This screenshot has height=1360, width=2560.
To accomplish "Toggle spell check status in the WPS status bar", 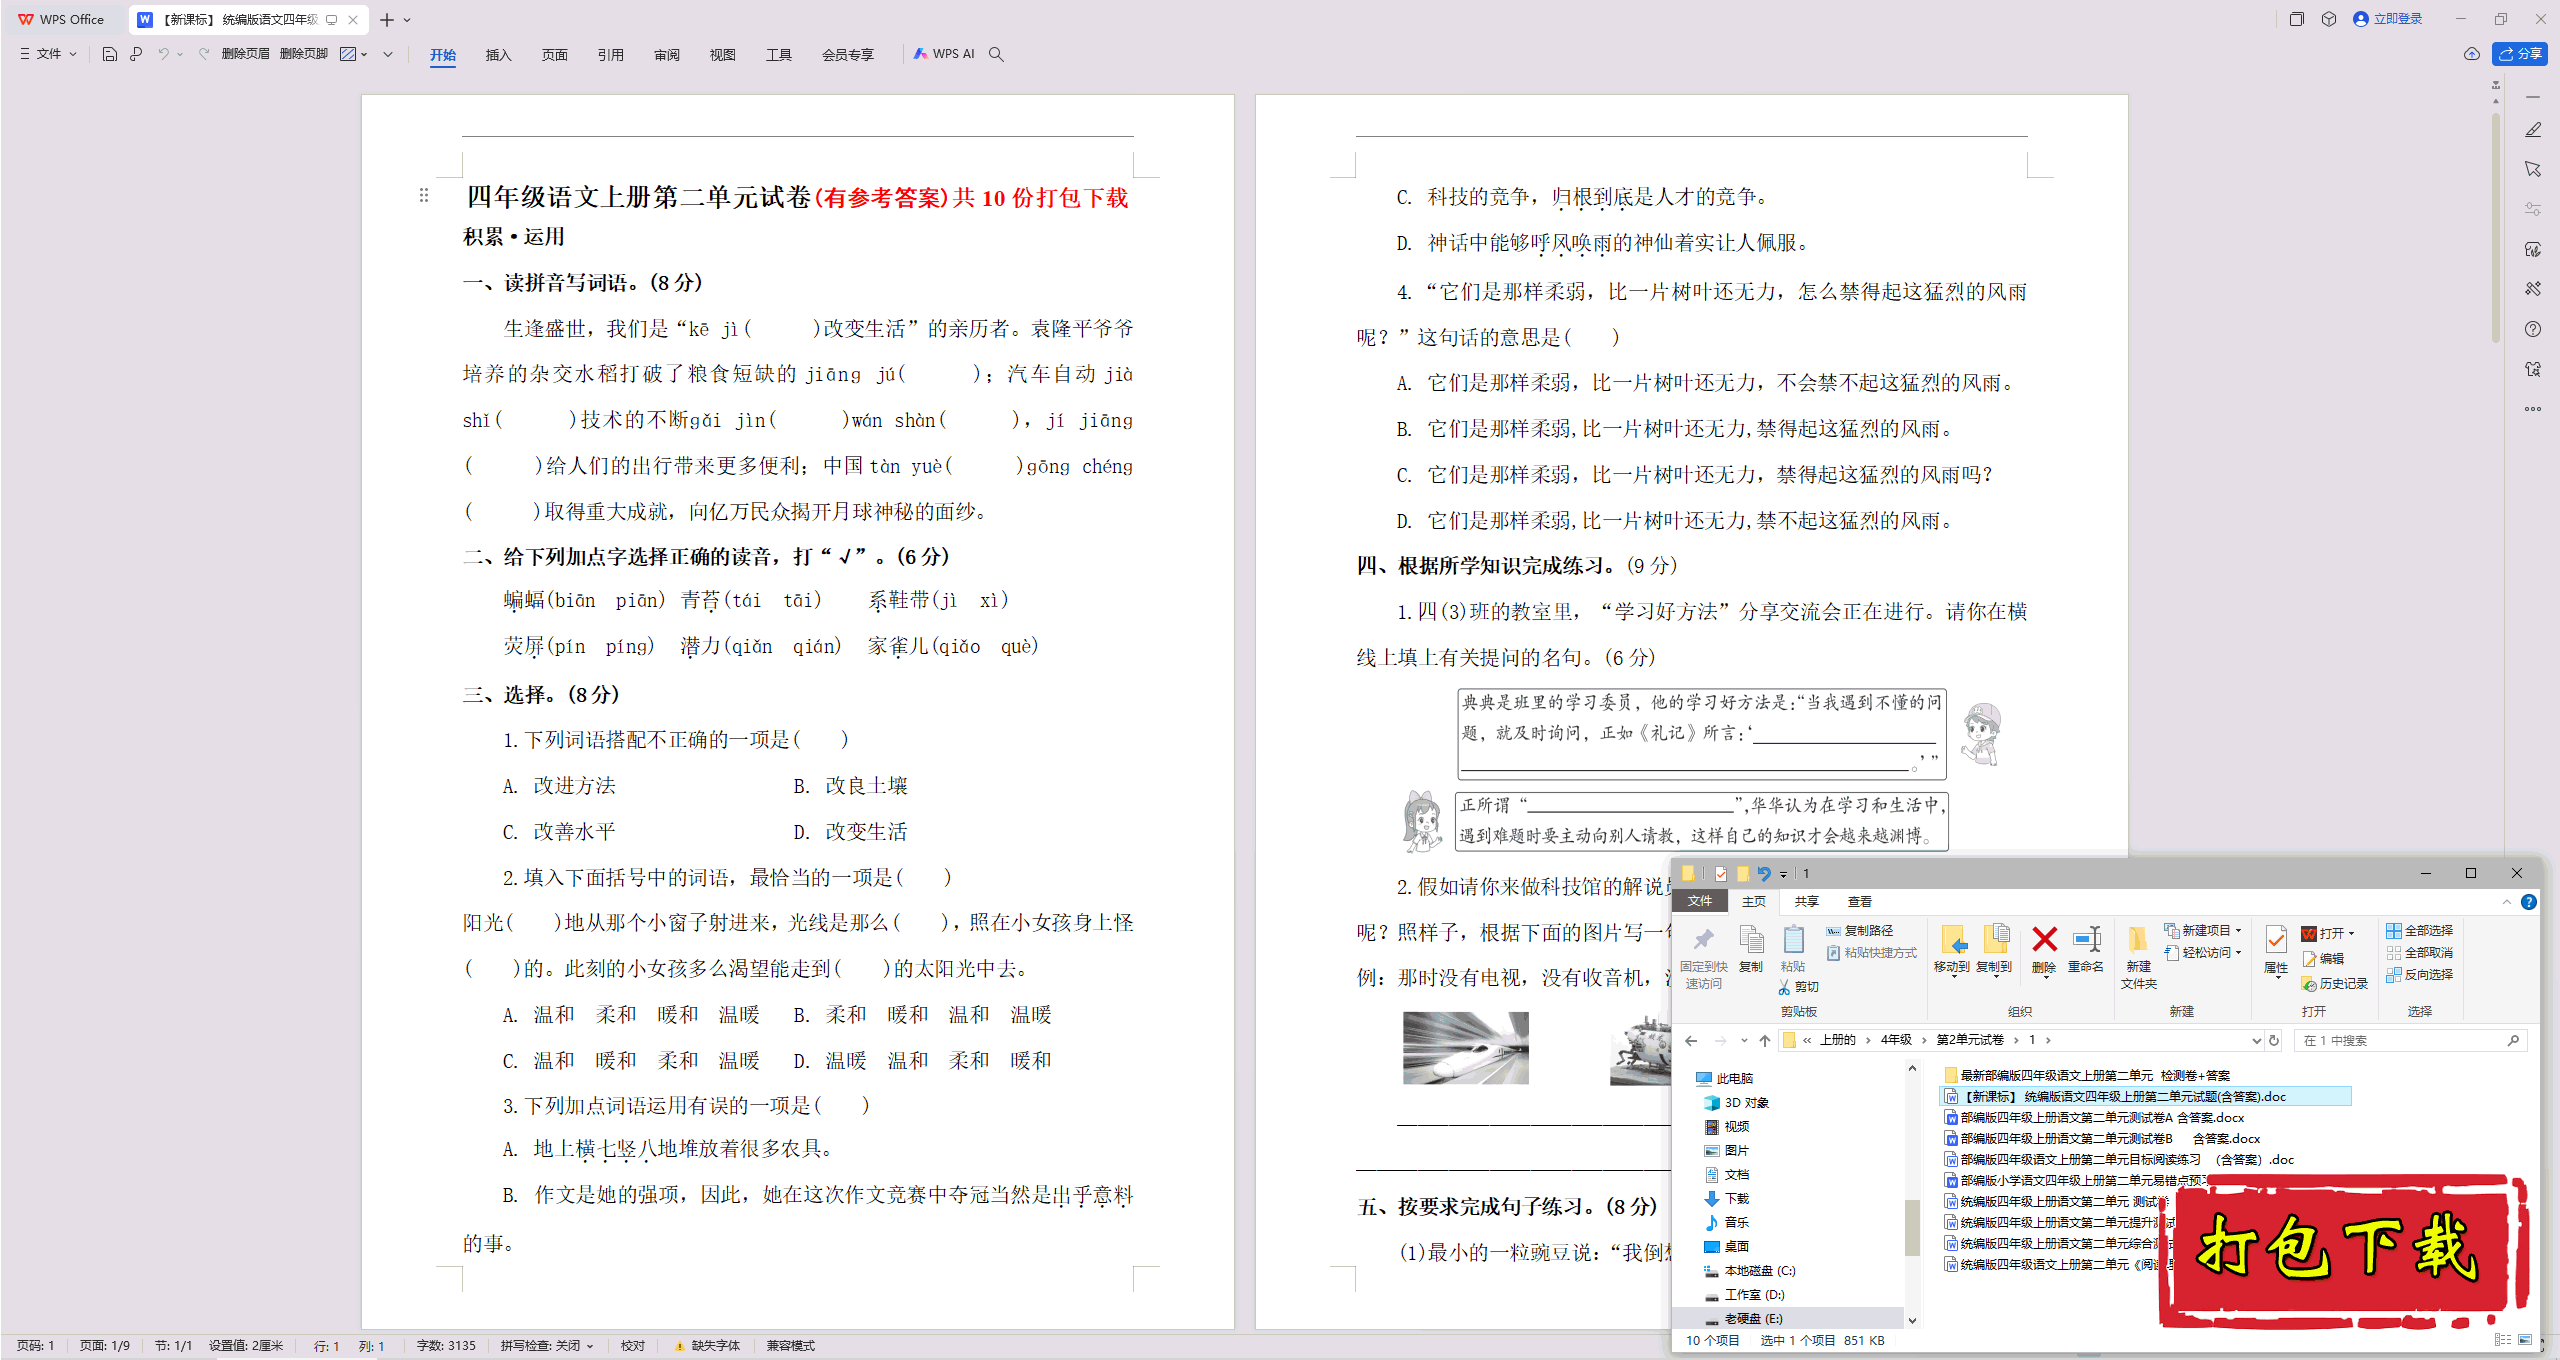I will (x=547, y=1346).
